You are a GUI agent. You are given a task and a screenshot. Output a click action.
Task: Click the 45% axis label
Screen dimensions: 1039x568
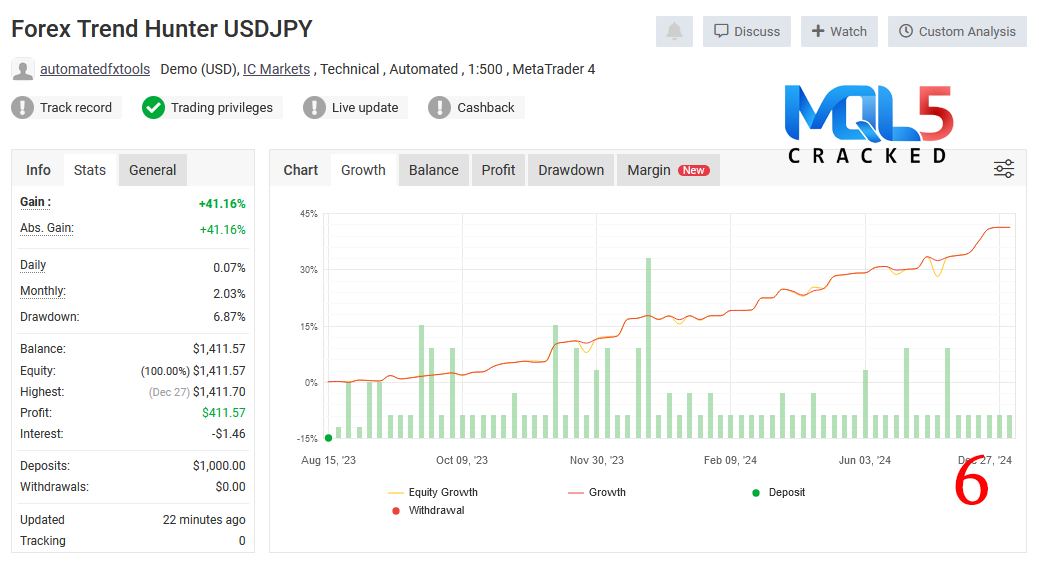pos(309,213)
